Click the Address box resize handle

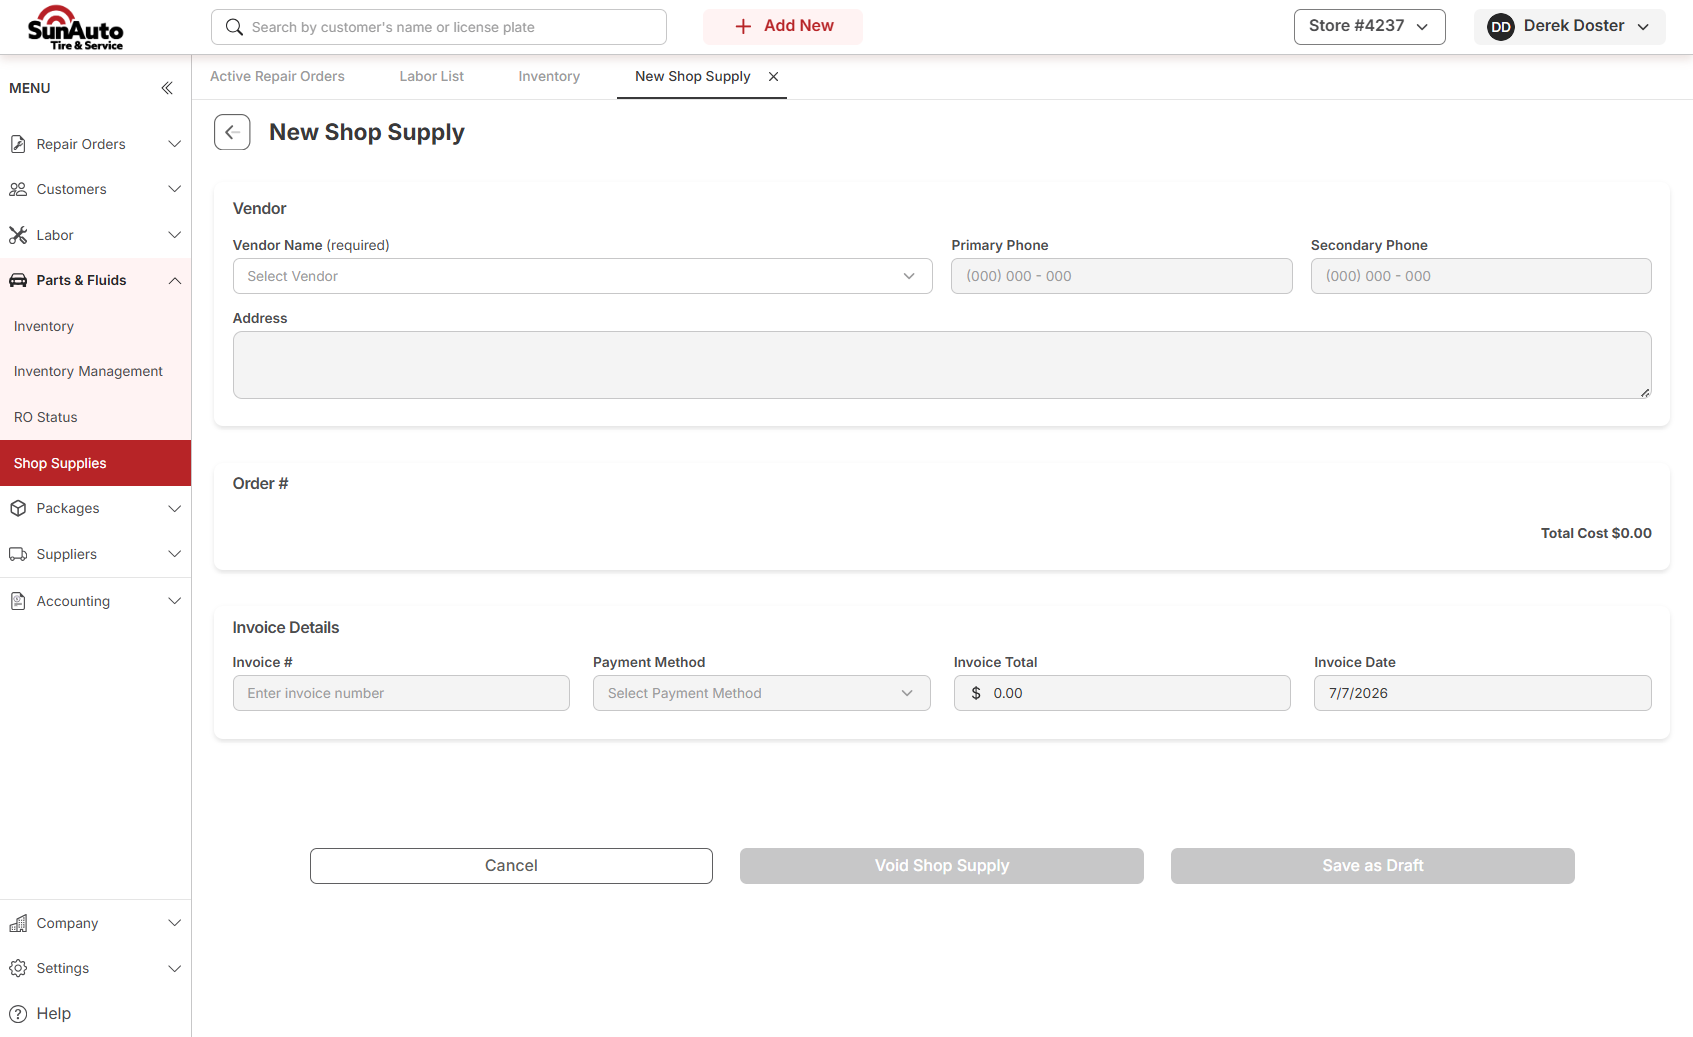coord(1645,392)
